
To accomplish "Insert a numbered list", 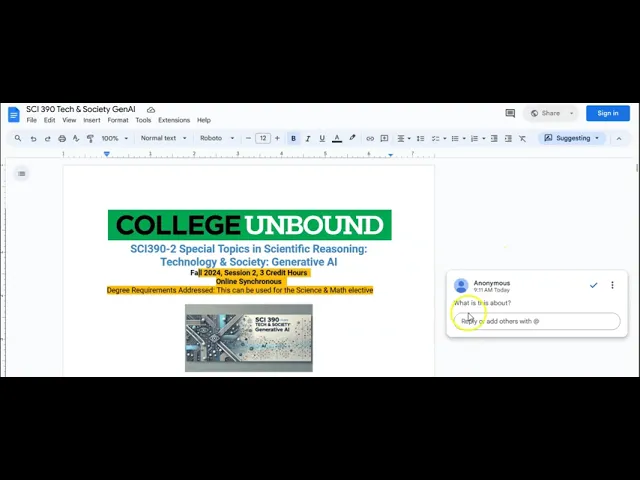I will tap(474, 139).
